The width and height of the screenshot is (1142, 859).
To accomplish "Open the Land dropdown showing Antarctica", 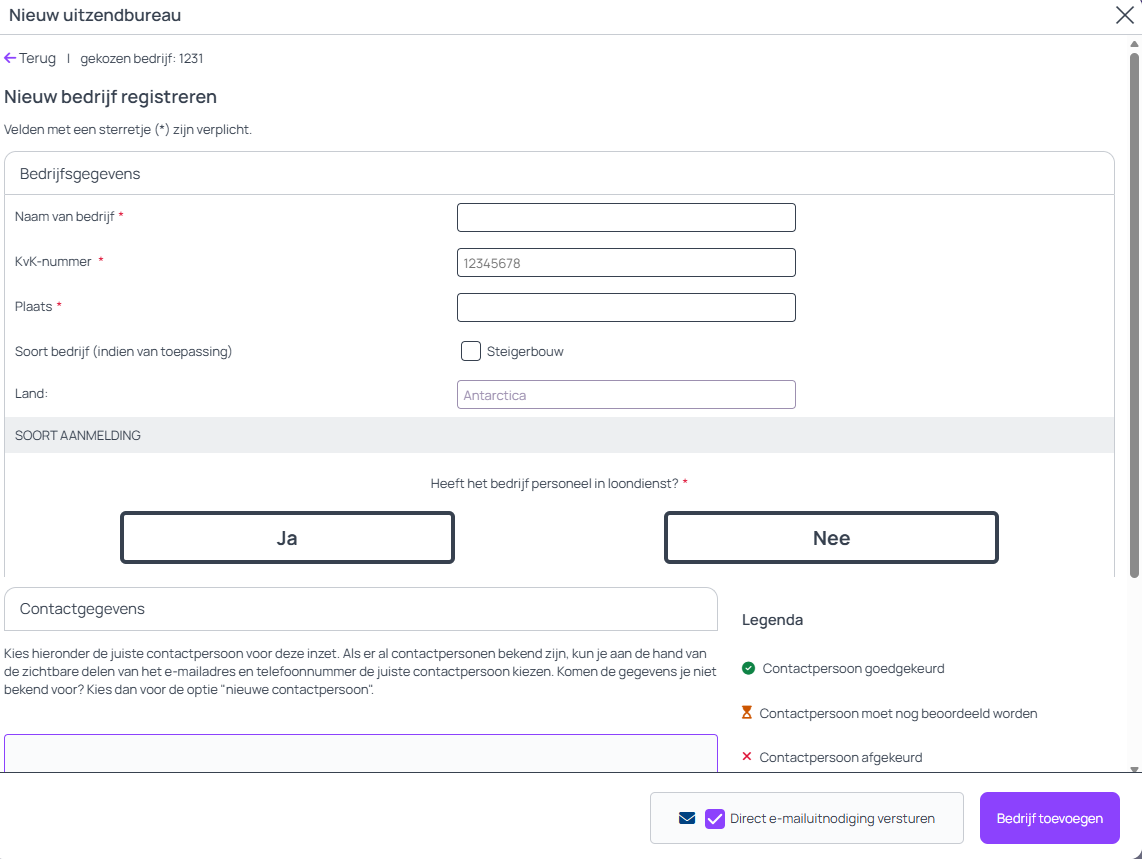I will coord(626,395).
